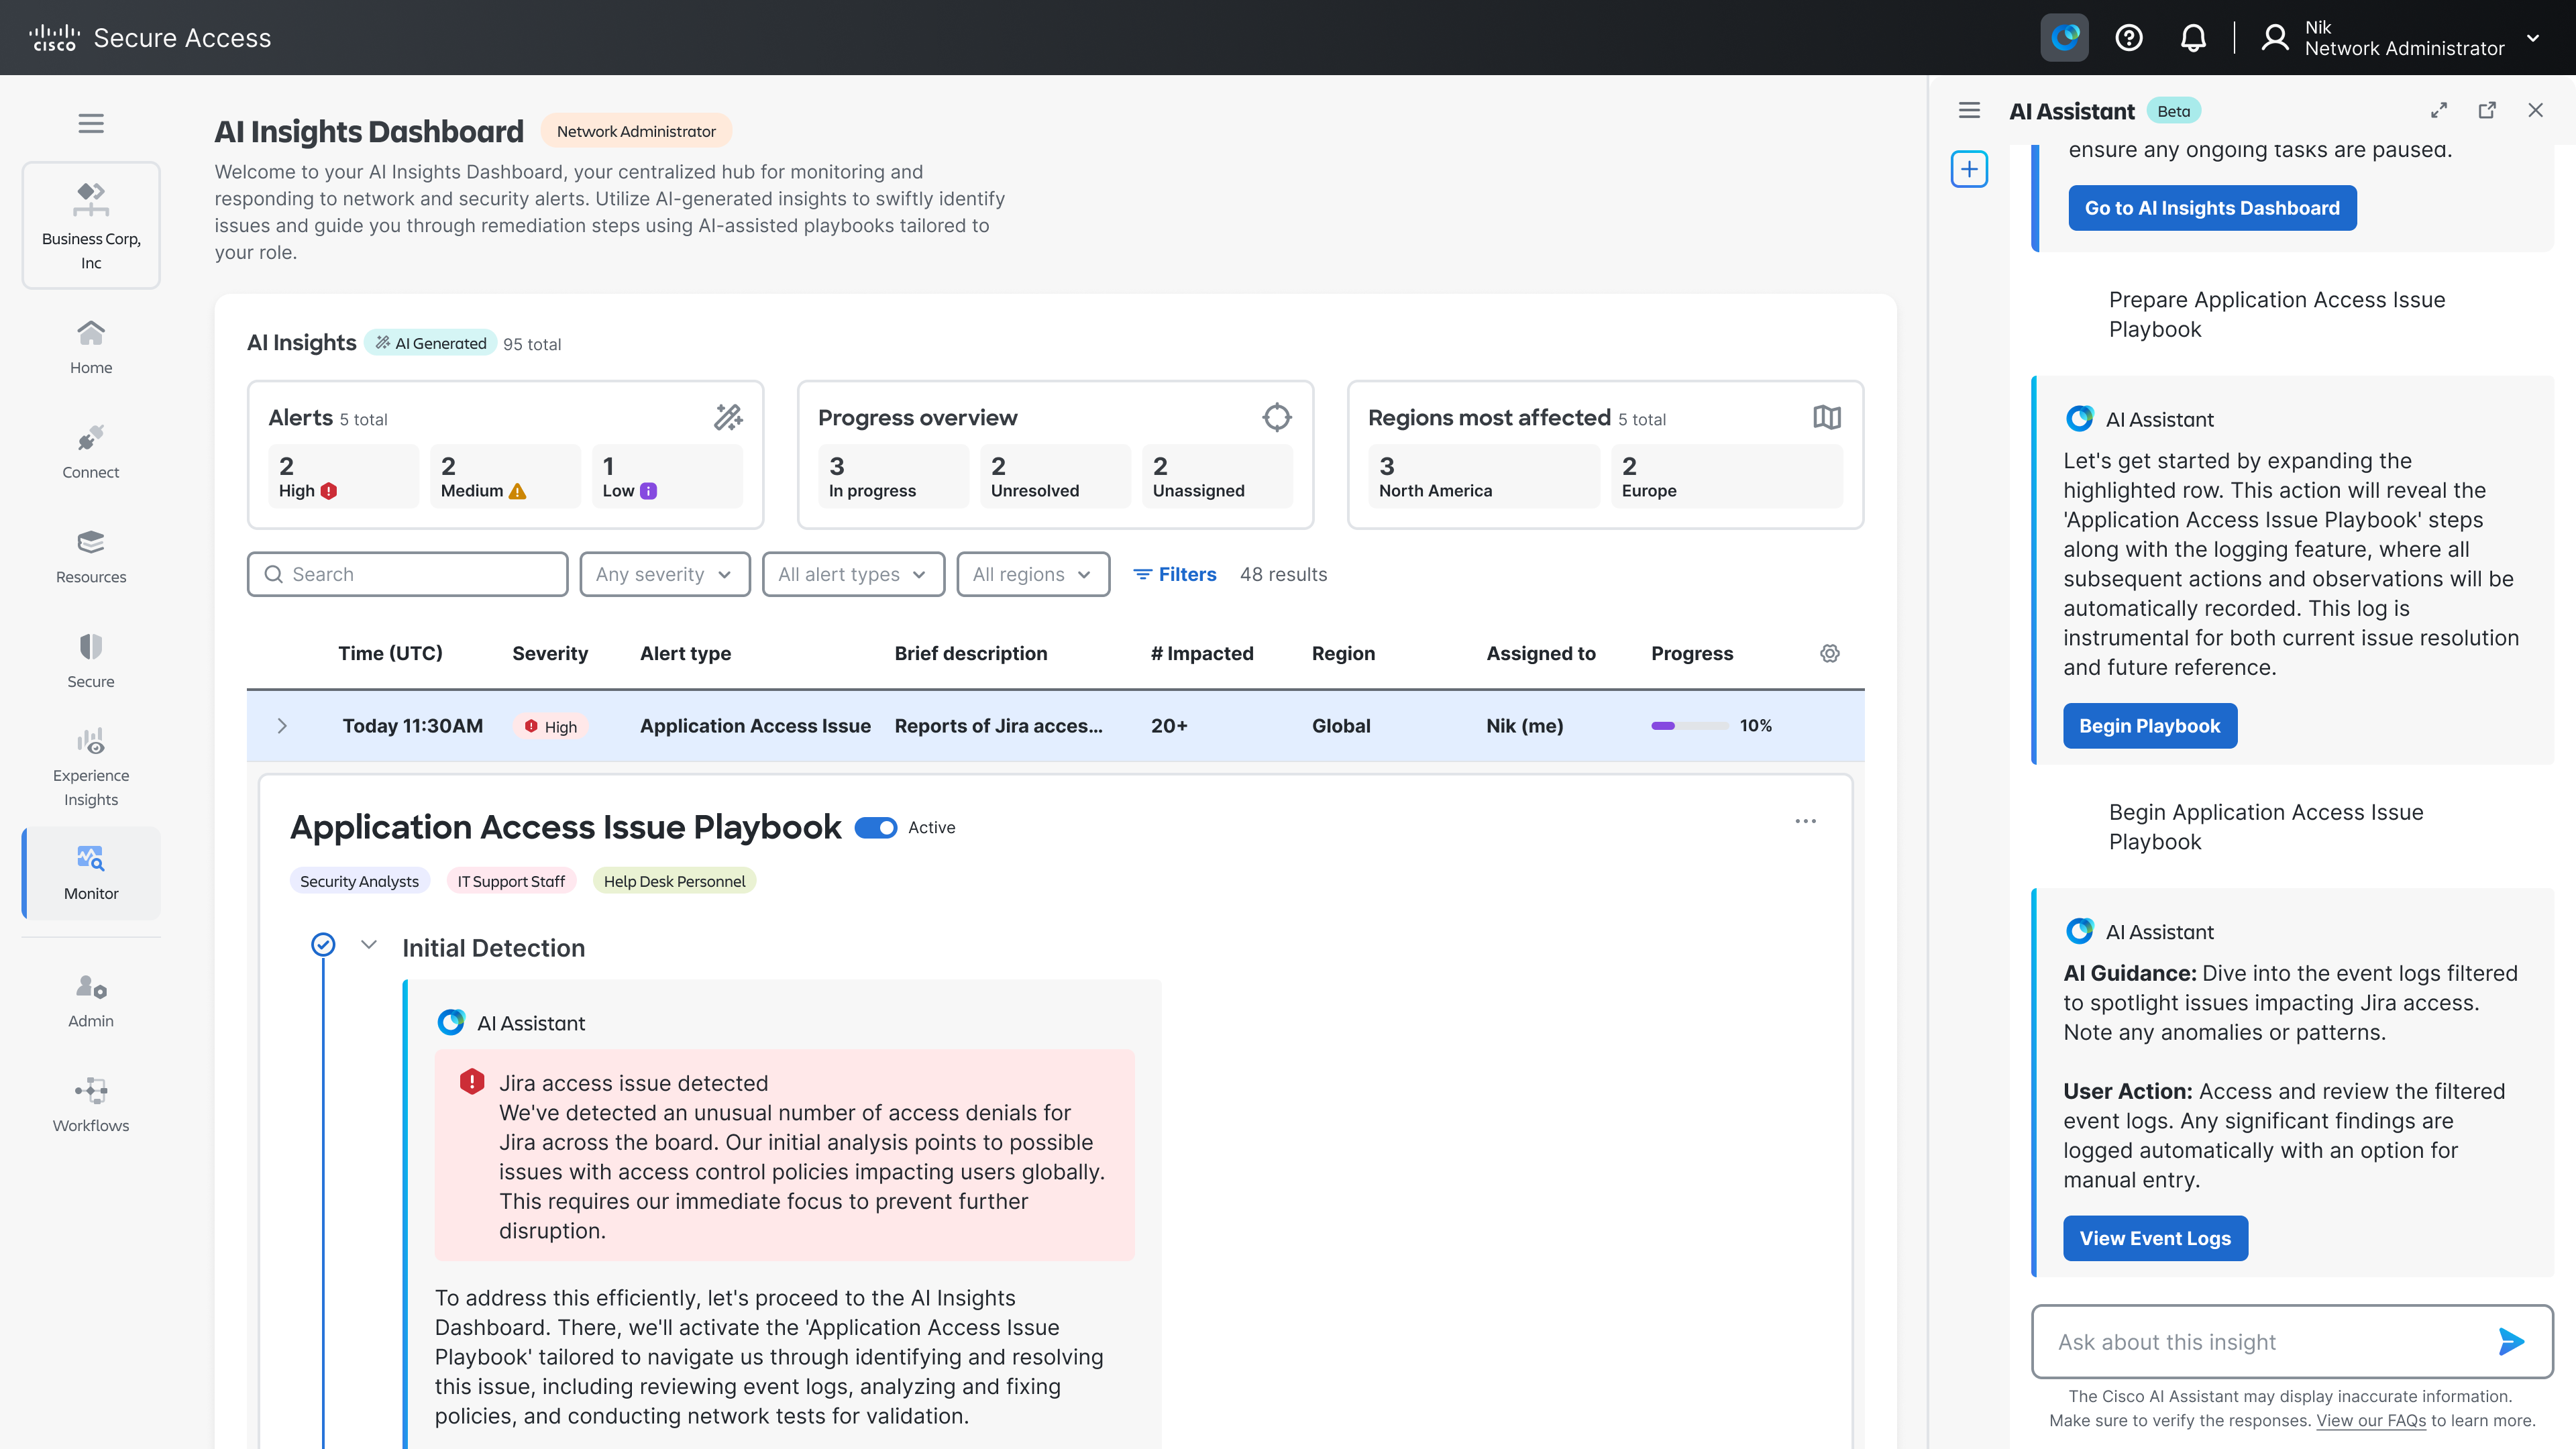Open the All alert types dropdown
The image size is (2576, 1449).
tap(853, 574)
